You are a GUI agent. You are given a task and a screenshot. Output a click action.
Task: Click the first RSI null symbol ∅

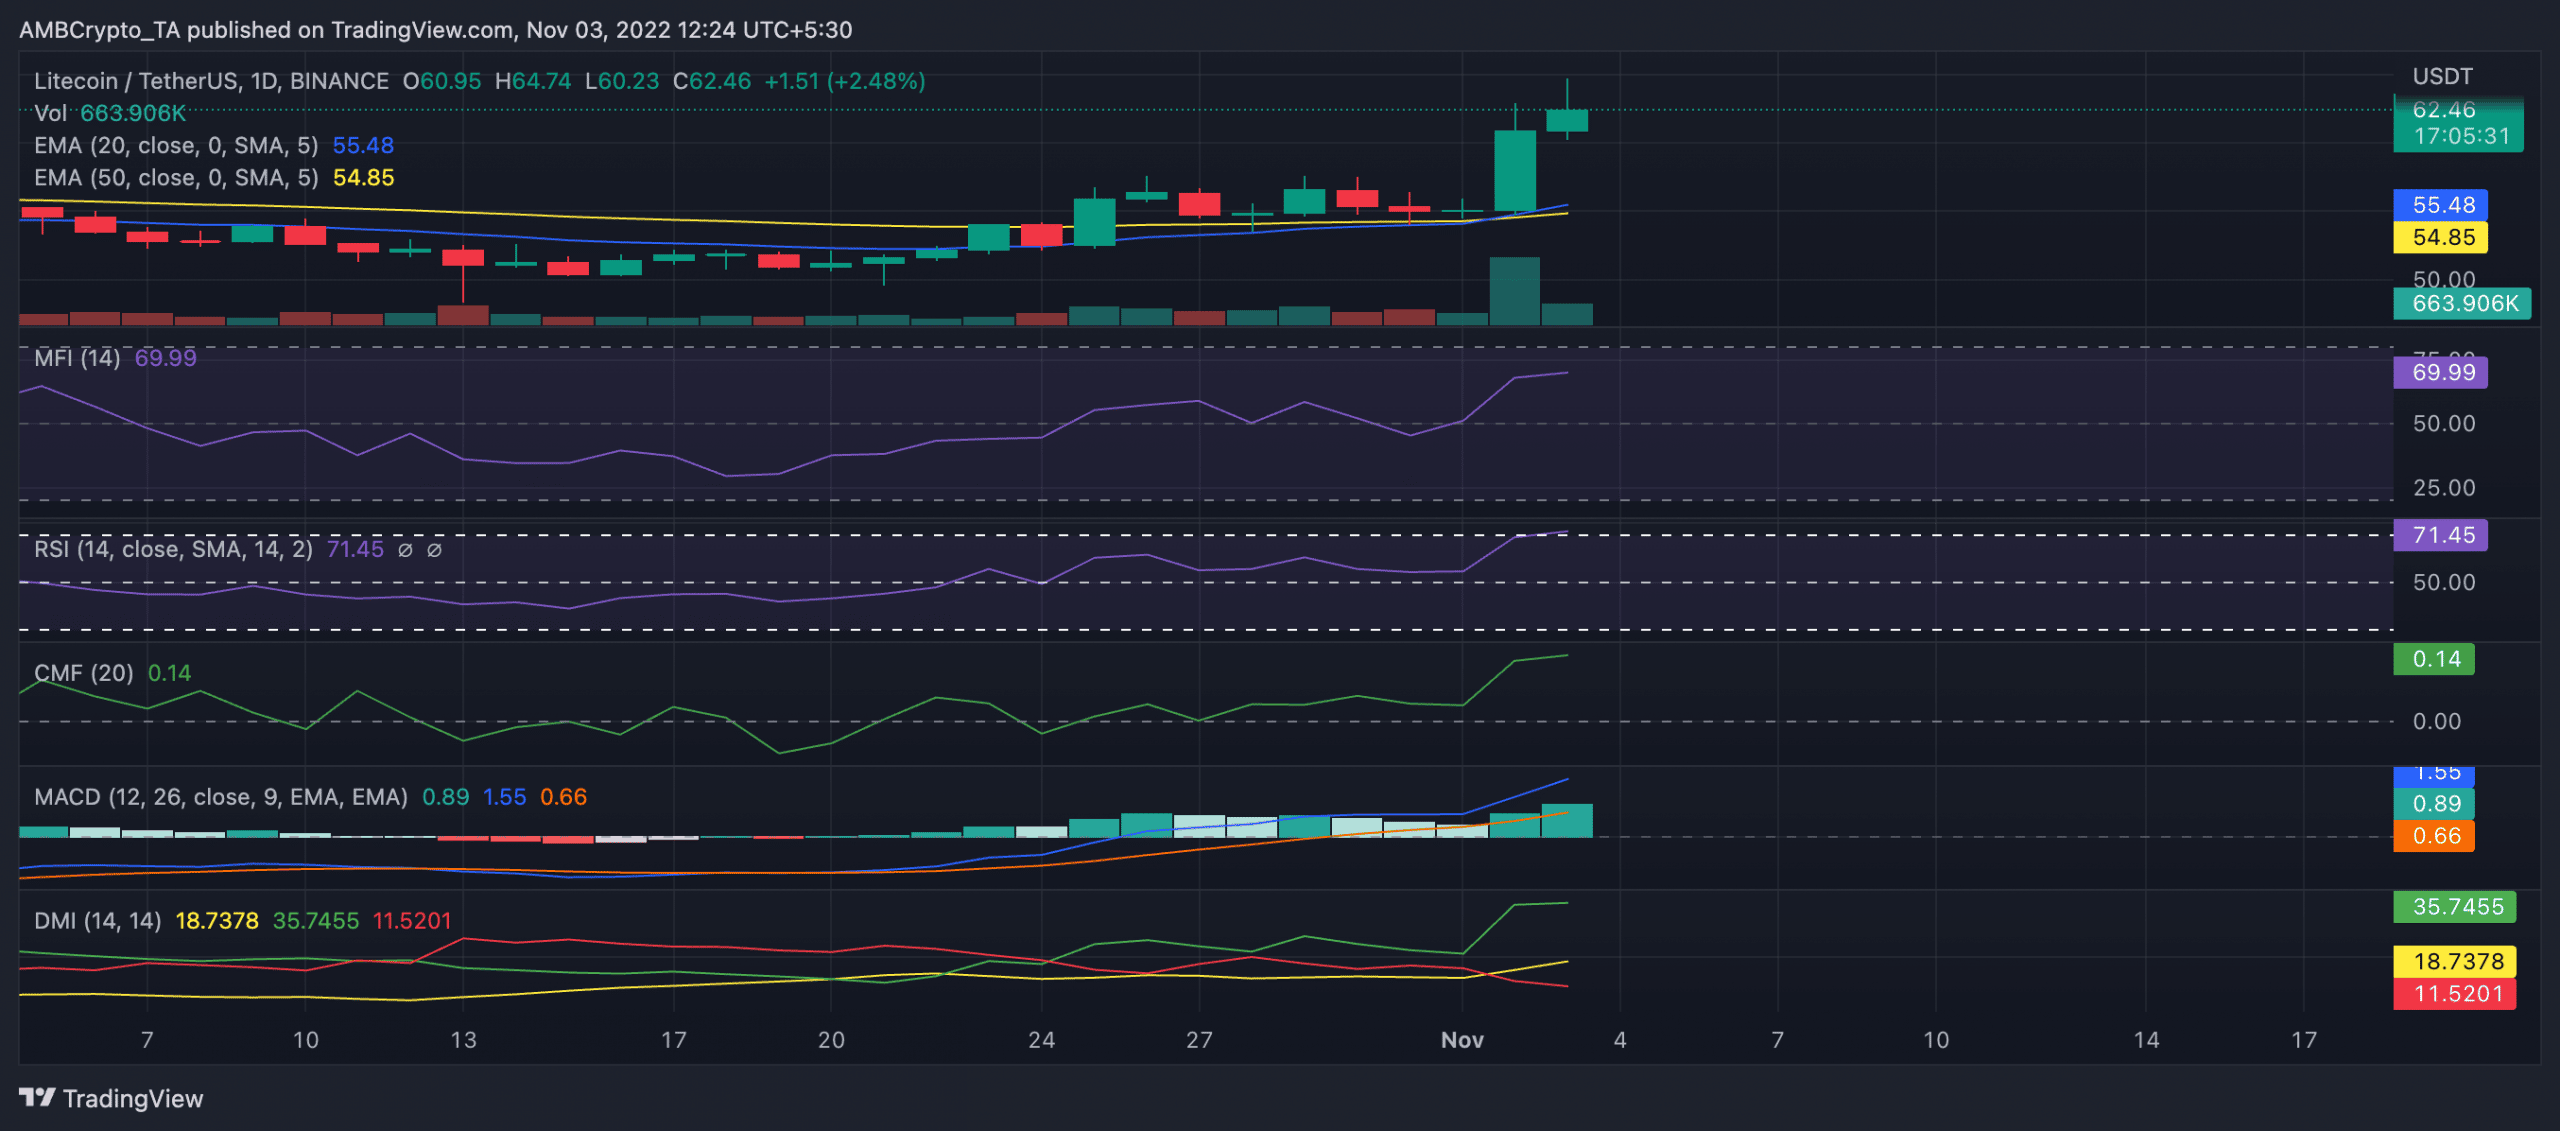pyautogui.click(x=405, y=549)
